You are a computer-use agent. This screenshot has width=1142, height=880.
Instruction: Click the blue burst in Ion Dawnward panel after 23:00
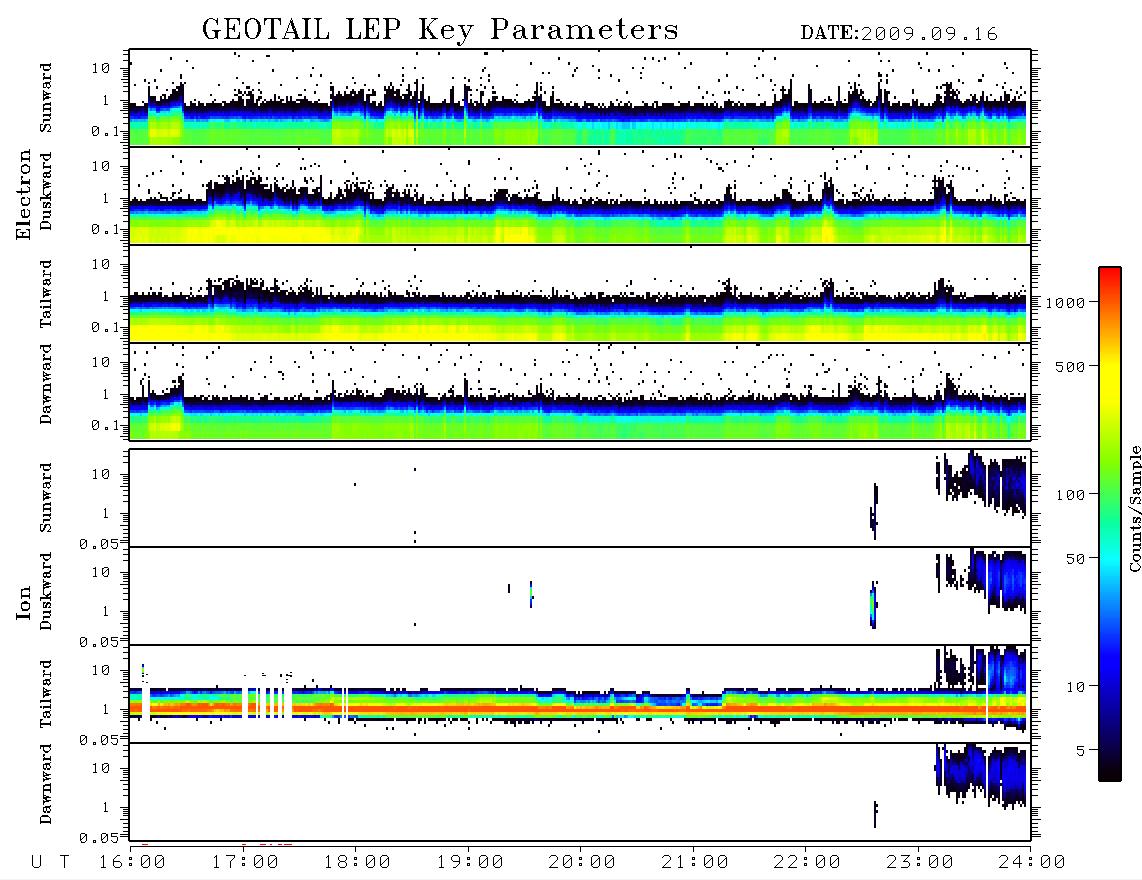click(x=981, y=775)
